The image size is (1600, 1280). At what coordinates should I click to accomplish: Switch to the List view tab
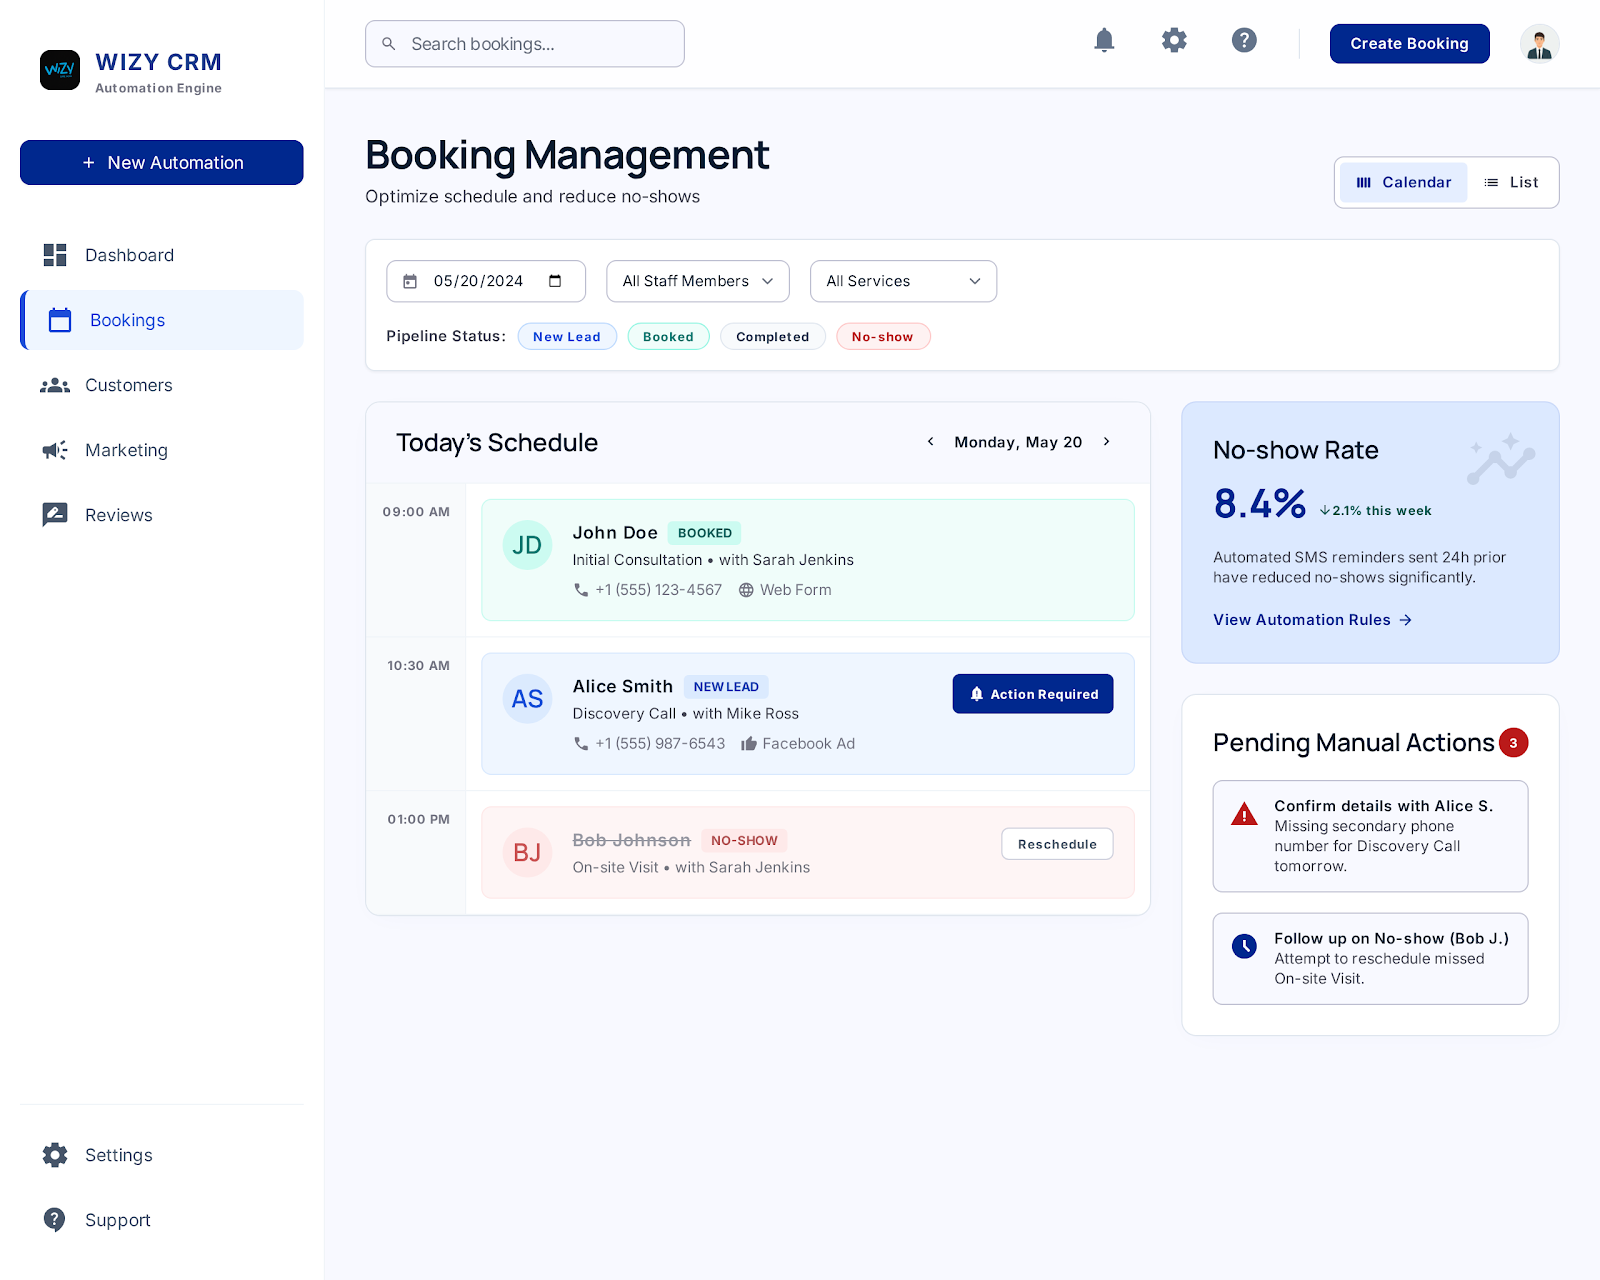[1512, 182]
